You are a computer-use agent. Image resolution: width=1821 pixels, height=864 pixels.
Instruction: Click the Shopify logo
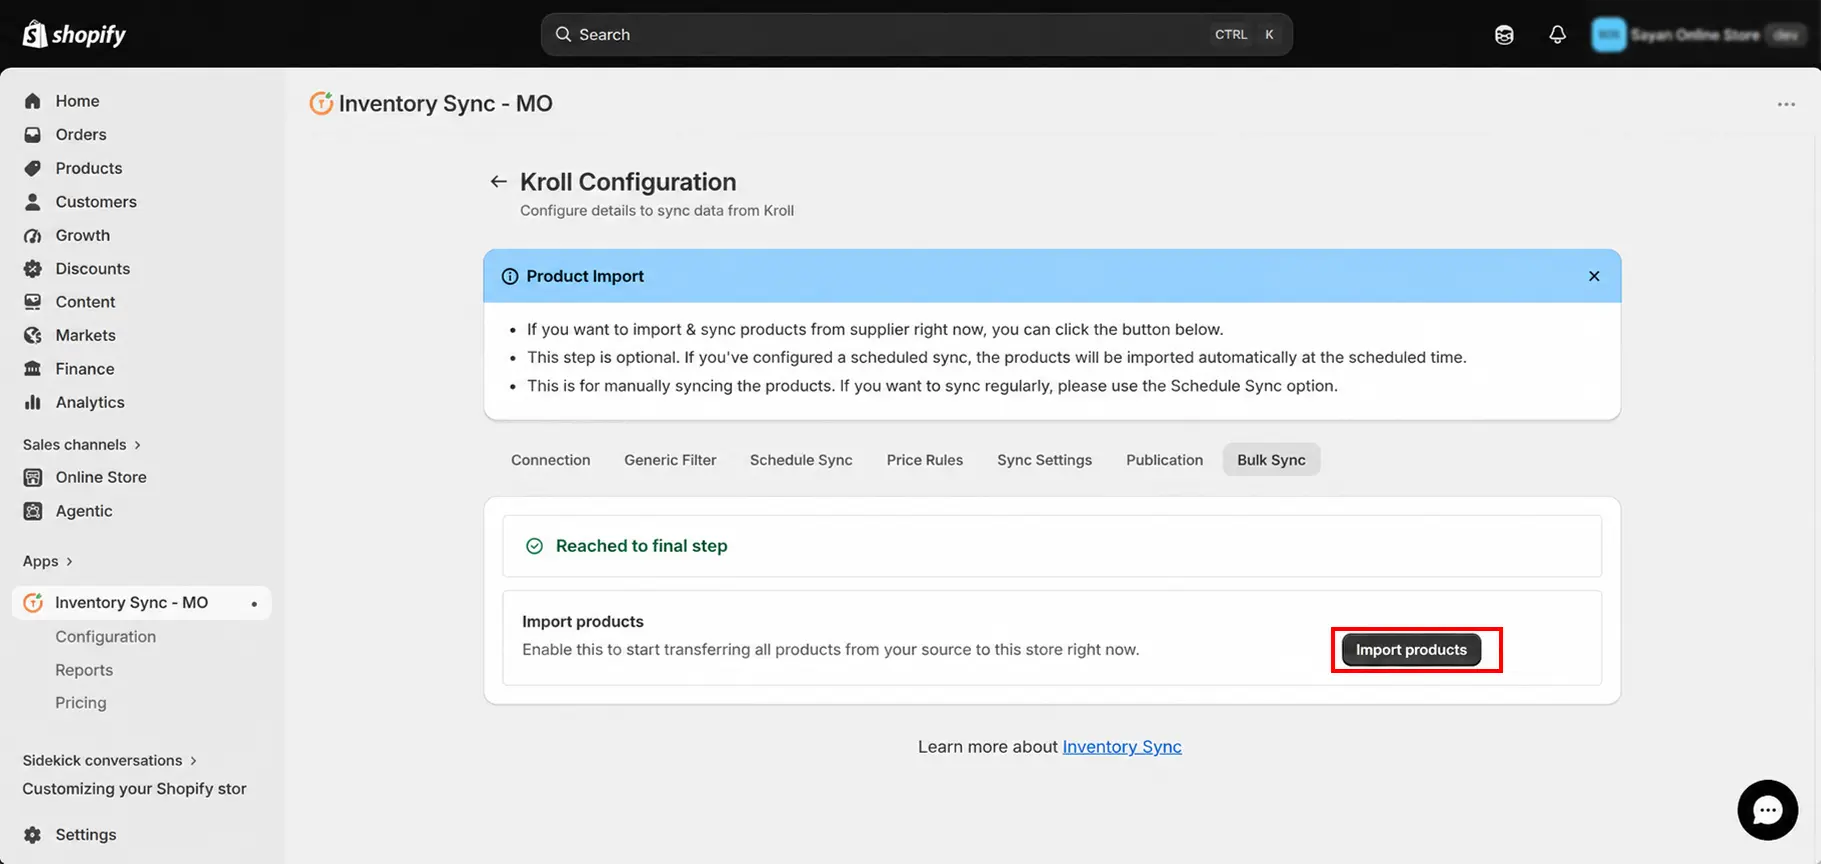[x=74, y=34]
